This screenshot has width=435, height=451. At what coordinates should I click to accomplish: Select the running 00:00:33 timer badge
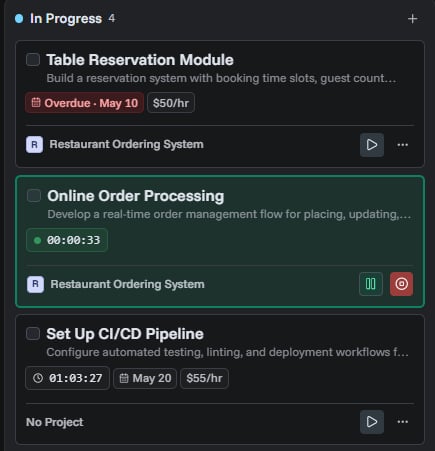tap(67, 240)
